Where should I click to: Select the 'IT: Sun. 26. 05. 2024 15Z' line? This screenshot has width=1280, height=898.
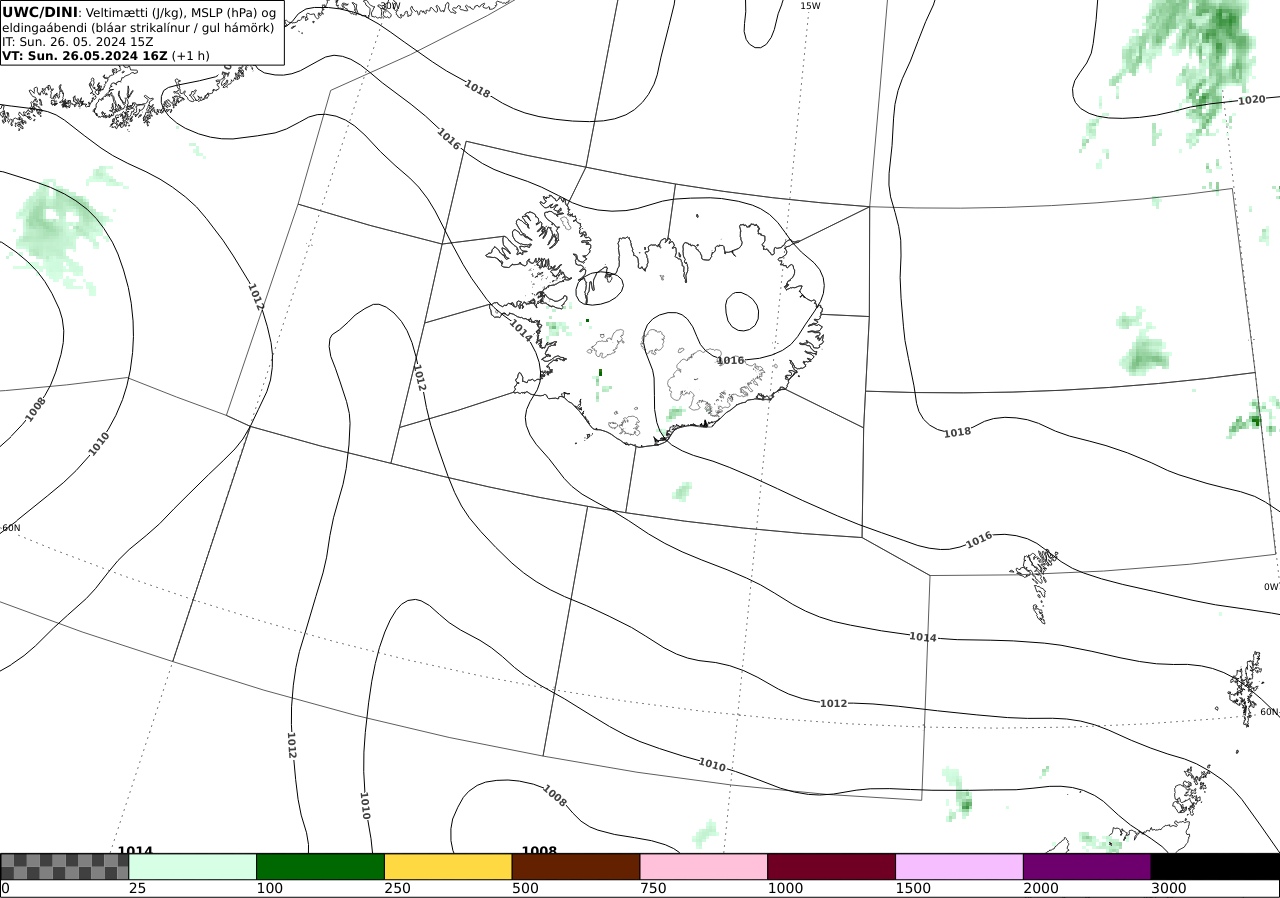tap(77, 42)
